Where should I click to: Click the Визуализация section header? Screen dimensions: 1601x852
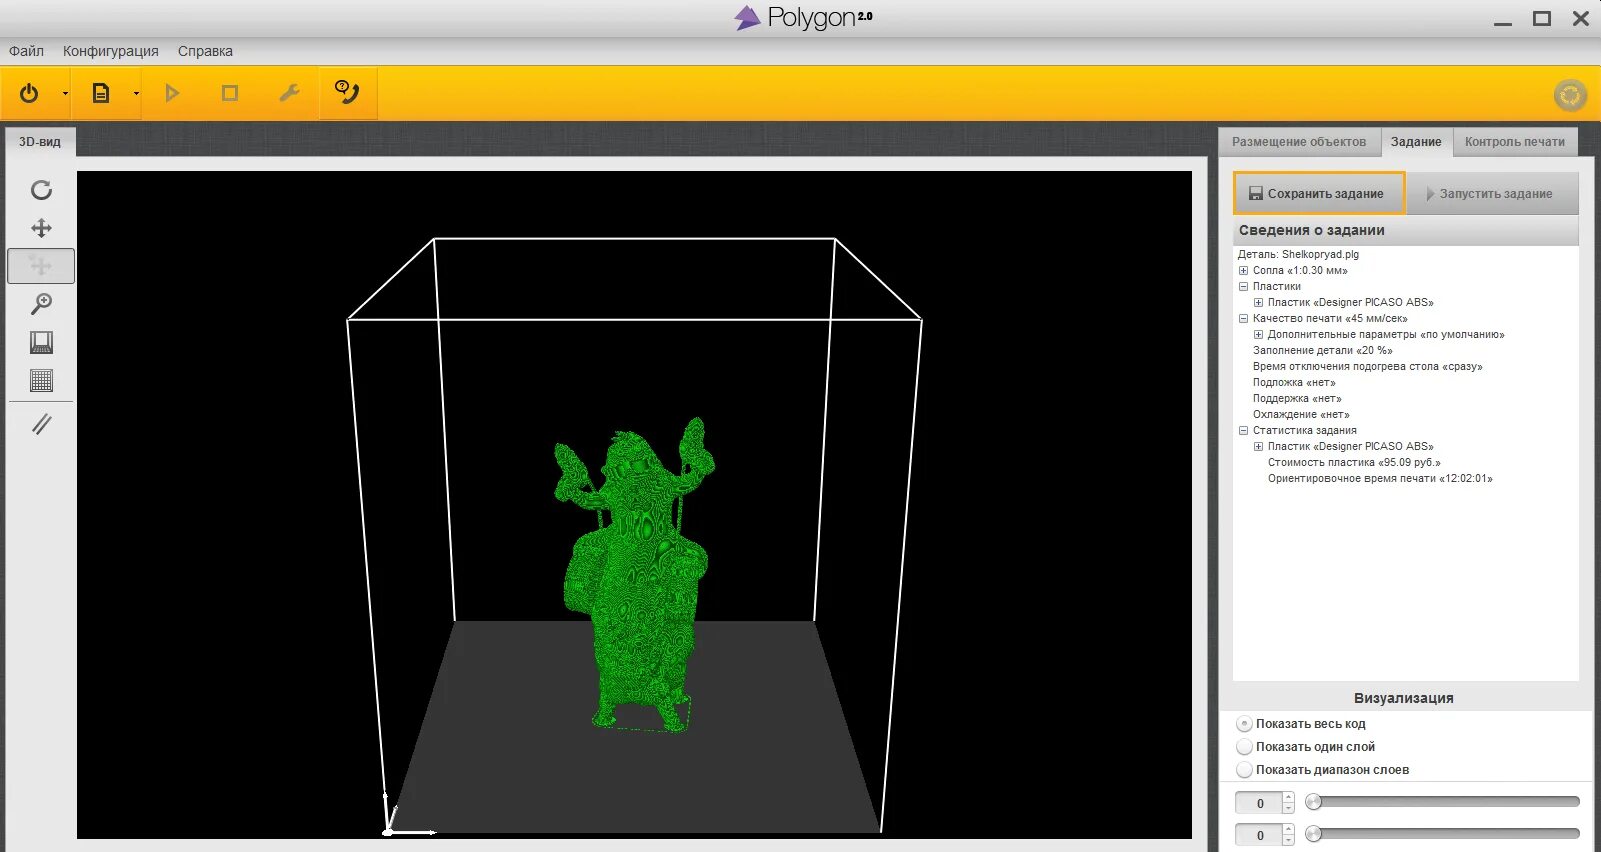click(1404, 698)
